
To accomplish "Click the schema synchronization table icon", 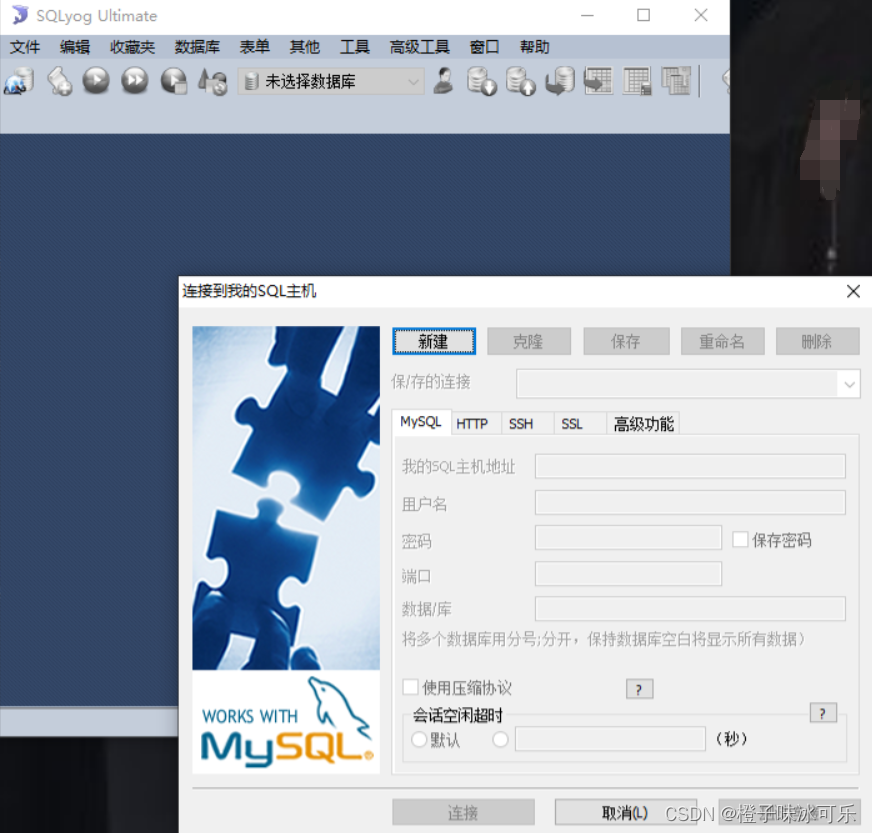I will pyautogui.click(x=598, y=81).
